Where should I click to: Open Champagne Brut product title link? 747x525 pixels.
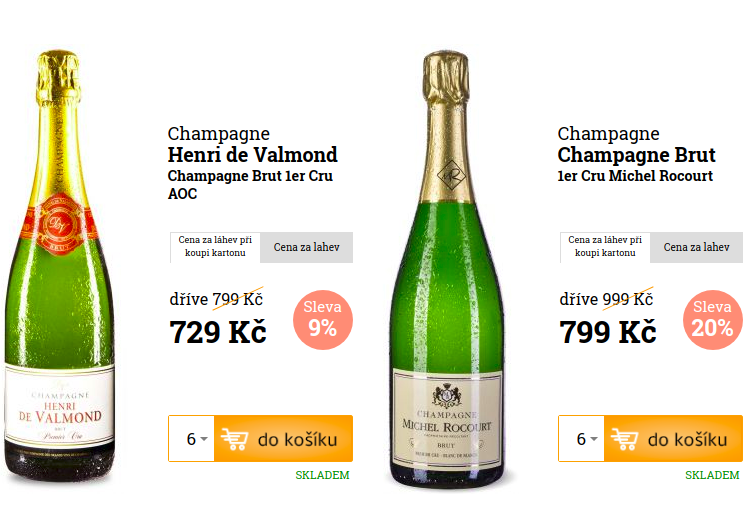click(x=636, y=155)
